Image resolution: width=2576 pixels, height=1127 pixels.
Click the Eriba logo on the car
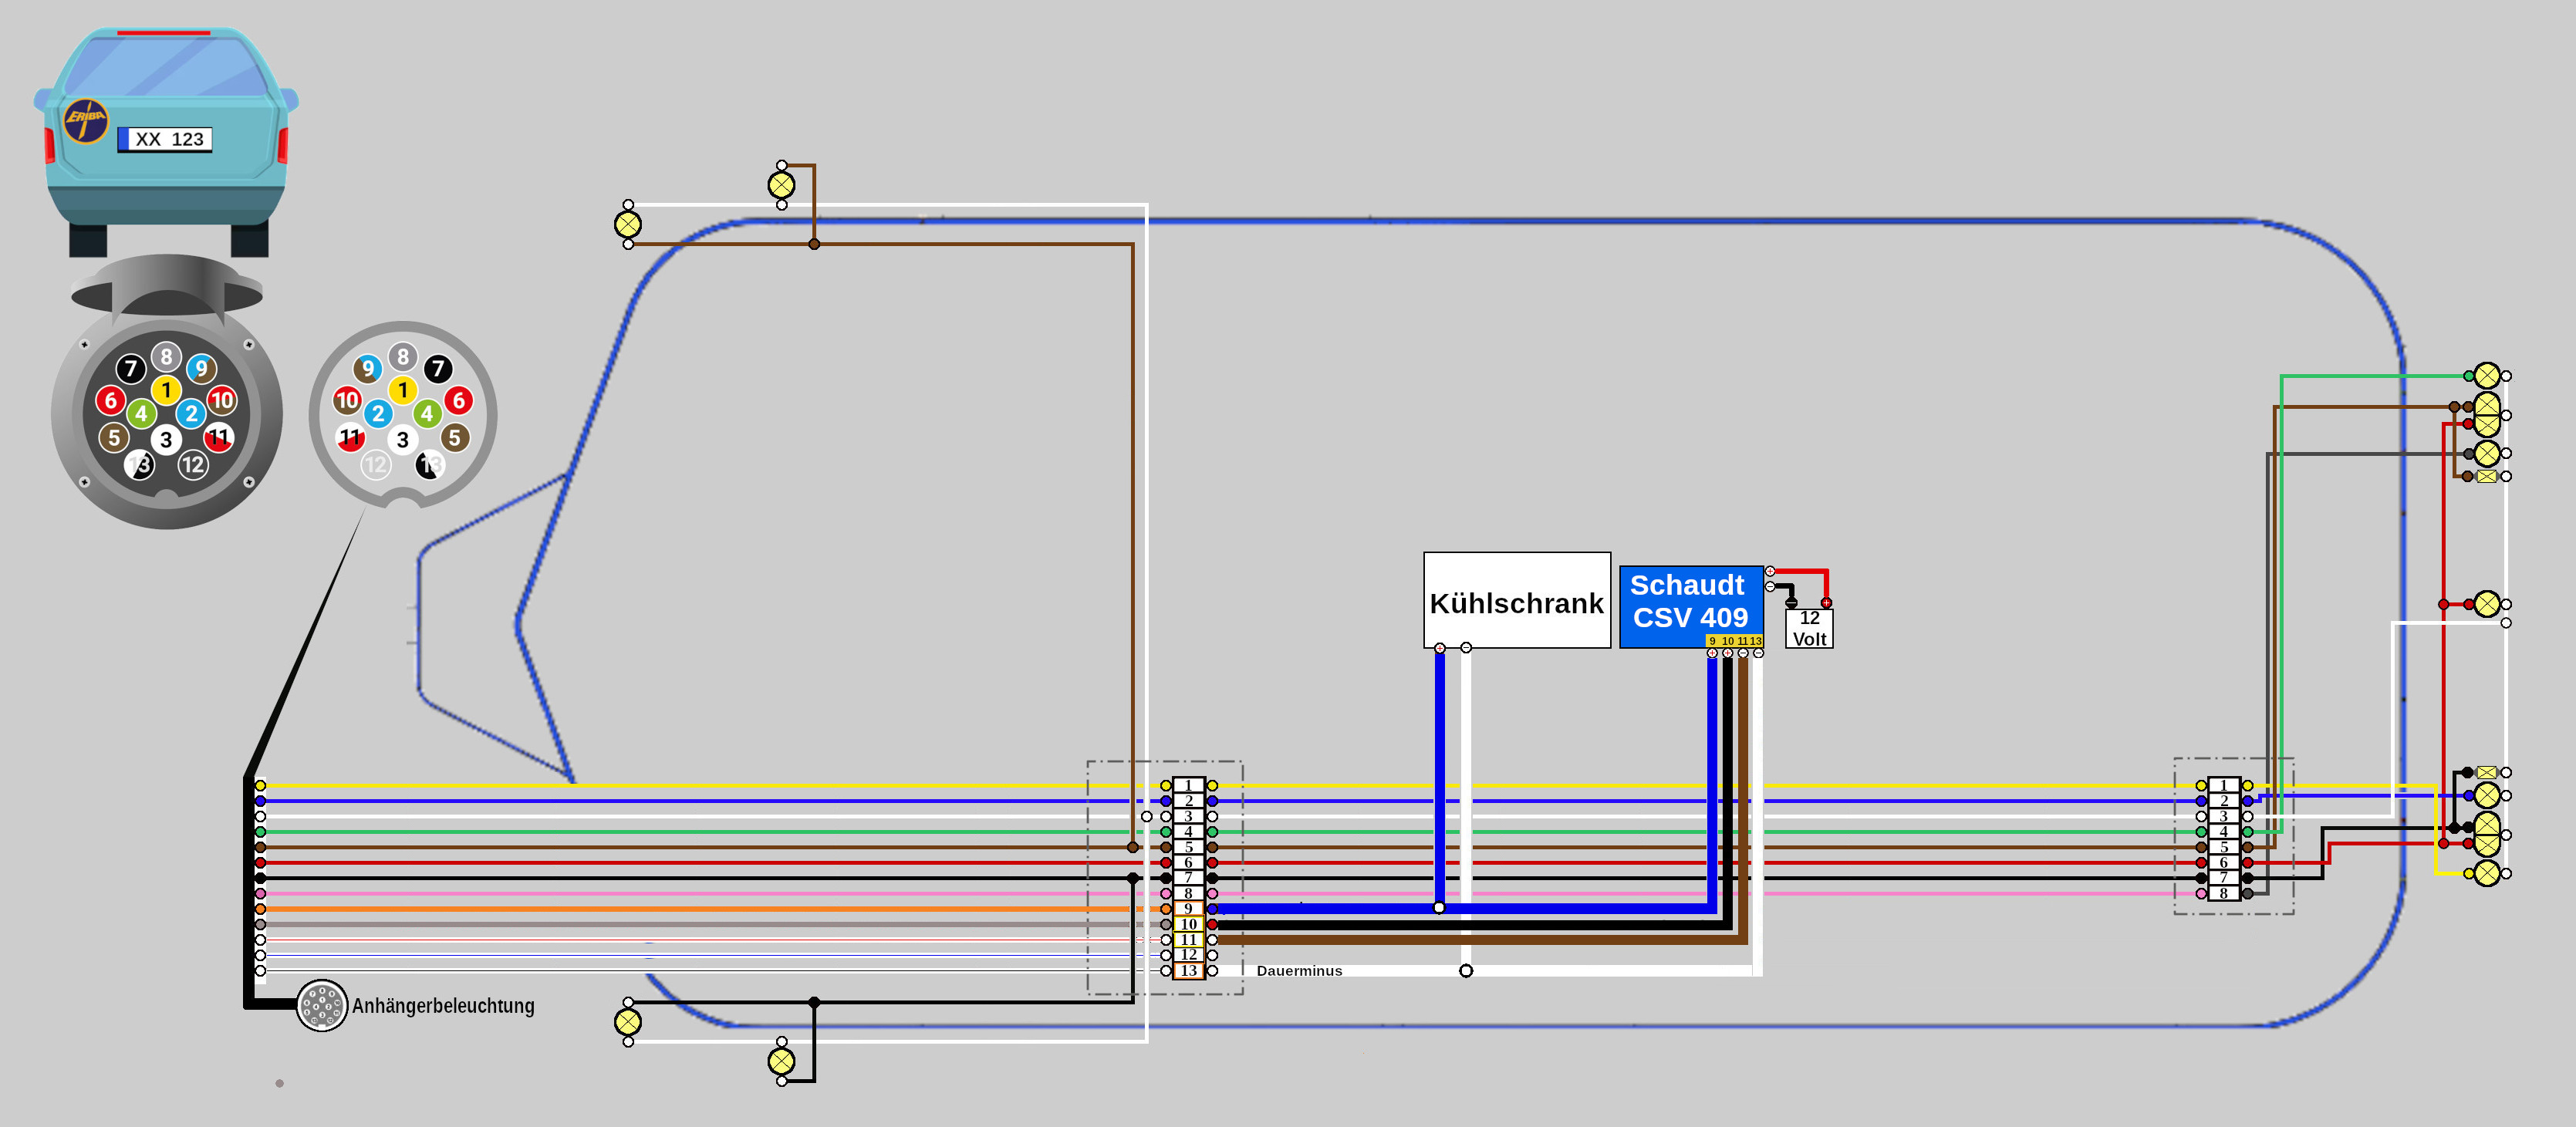tap(85, 121)
